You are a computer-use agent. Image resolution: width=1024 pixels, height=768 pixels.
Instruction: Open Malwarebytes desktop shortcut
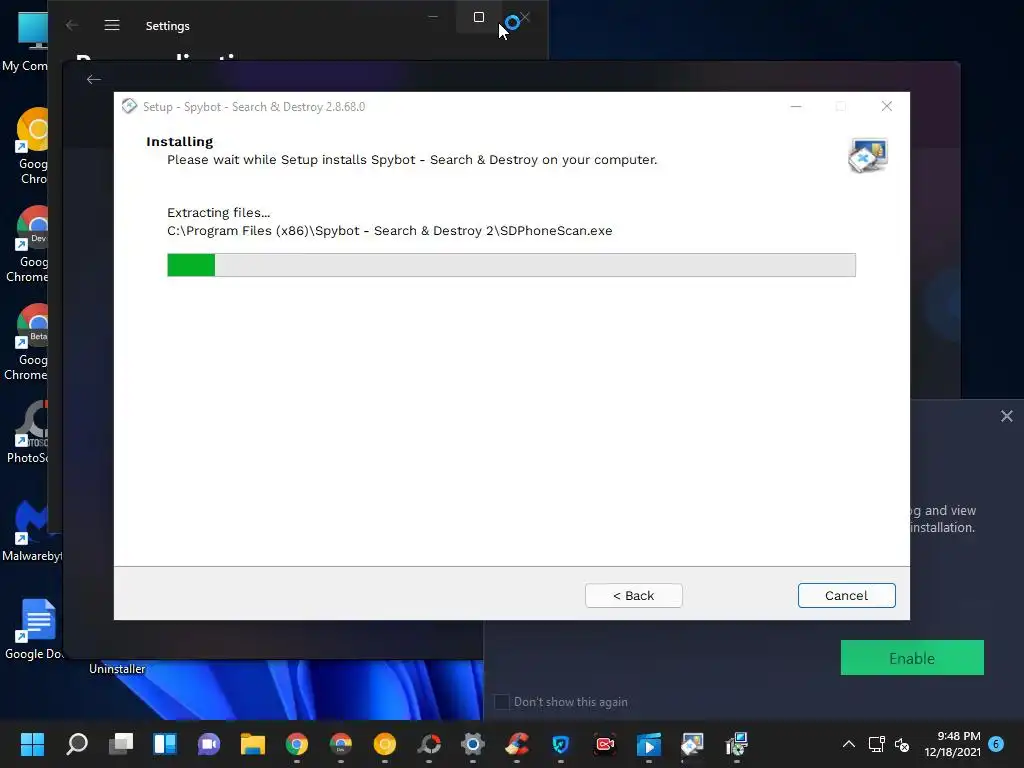(31, 531)
